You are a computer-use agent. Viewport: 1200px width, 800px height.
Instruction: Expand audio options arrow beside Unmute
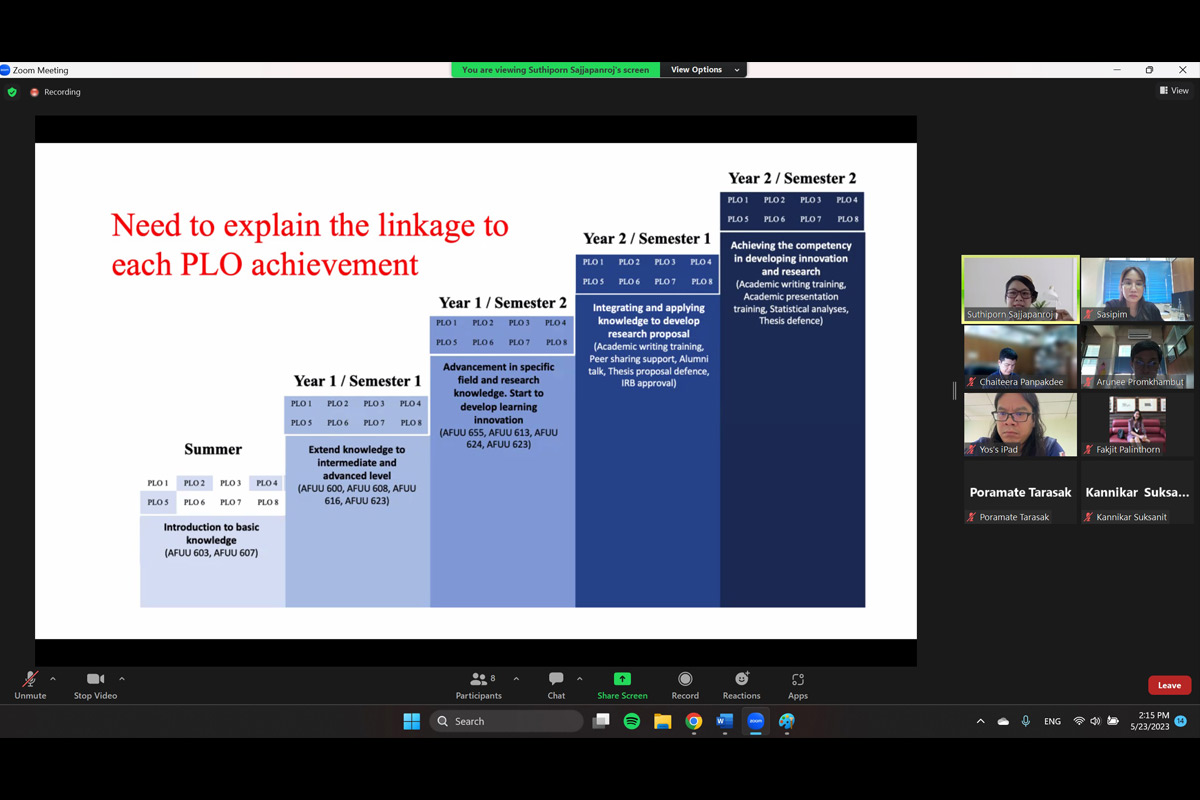pyautogui.click(x=53, y=679)
